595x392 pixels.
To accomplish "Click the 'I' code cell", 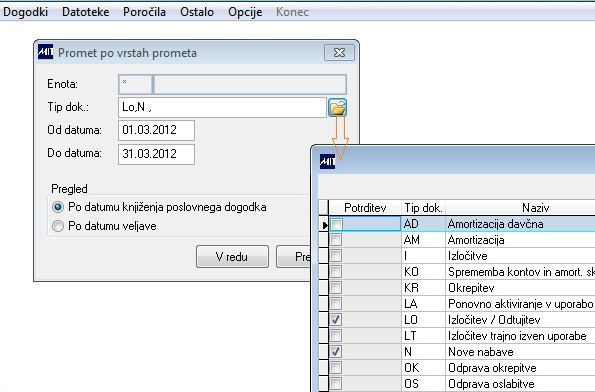I will click(423, 256).
